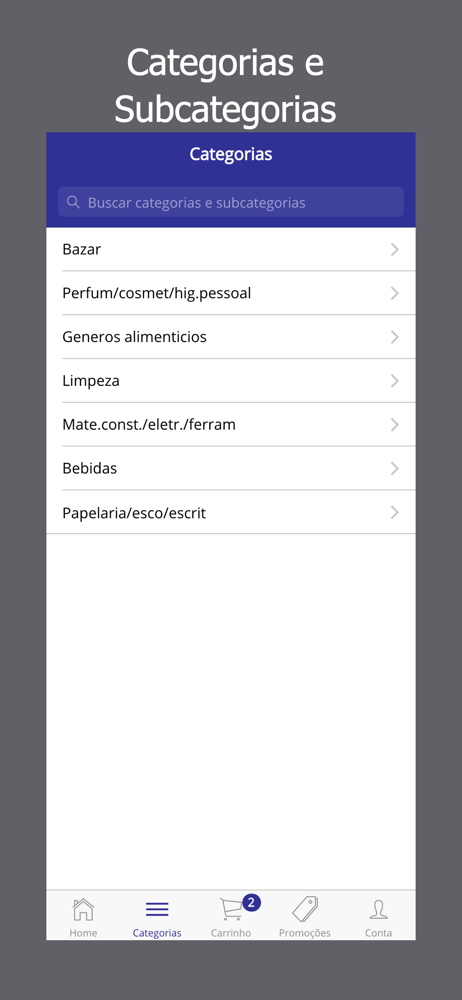Expand chevron next to Generos alimenticios
This screenshot has height=1000, width=462.
coord(395,337)
